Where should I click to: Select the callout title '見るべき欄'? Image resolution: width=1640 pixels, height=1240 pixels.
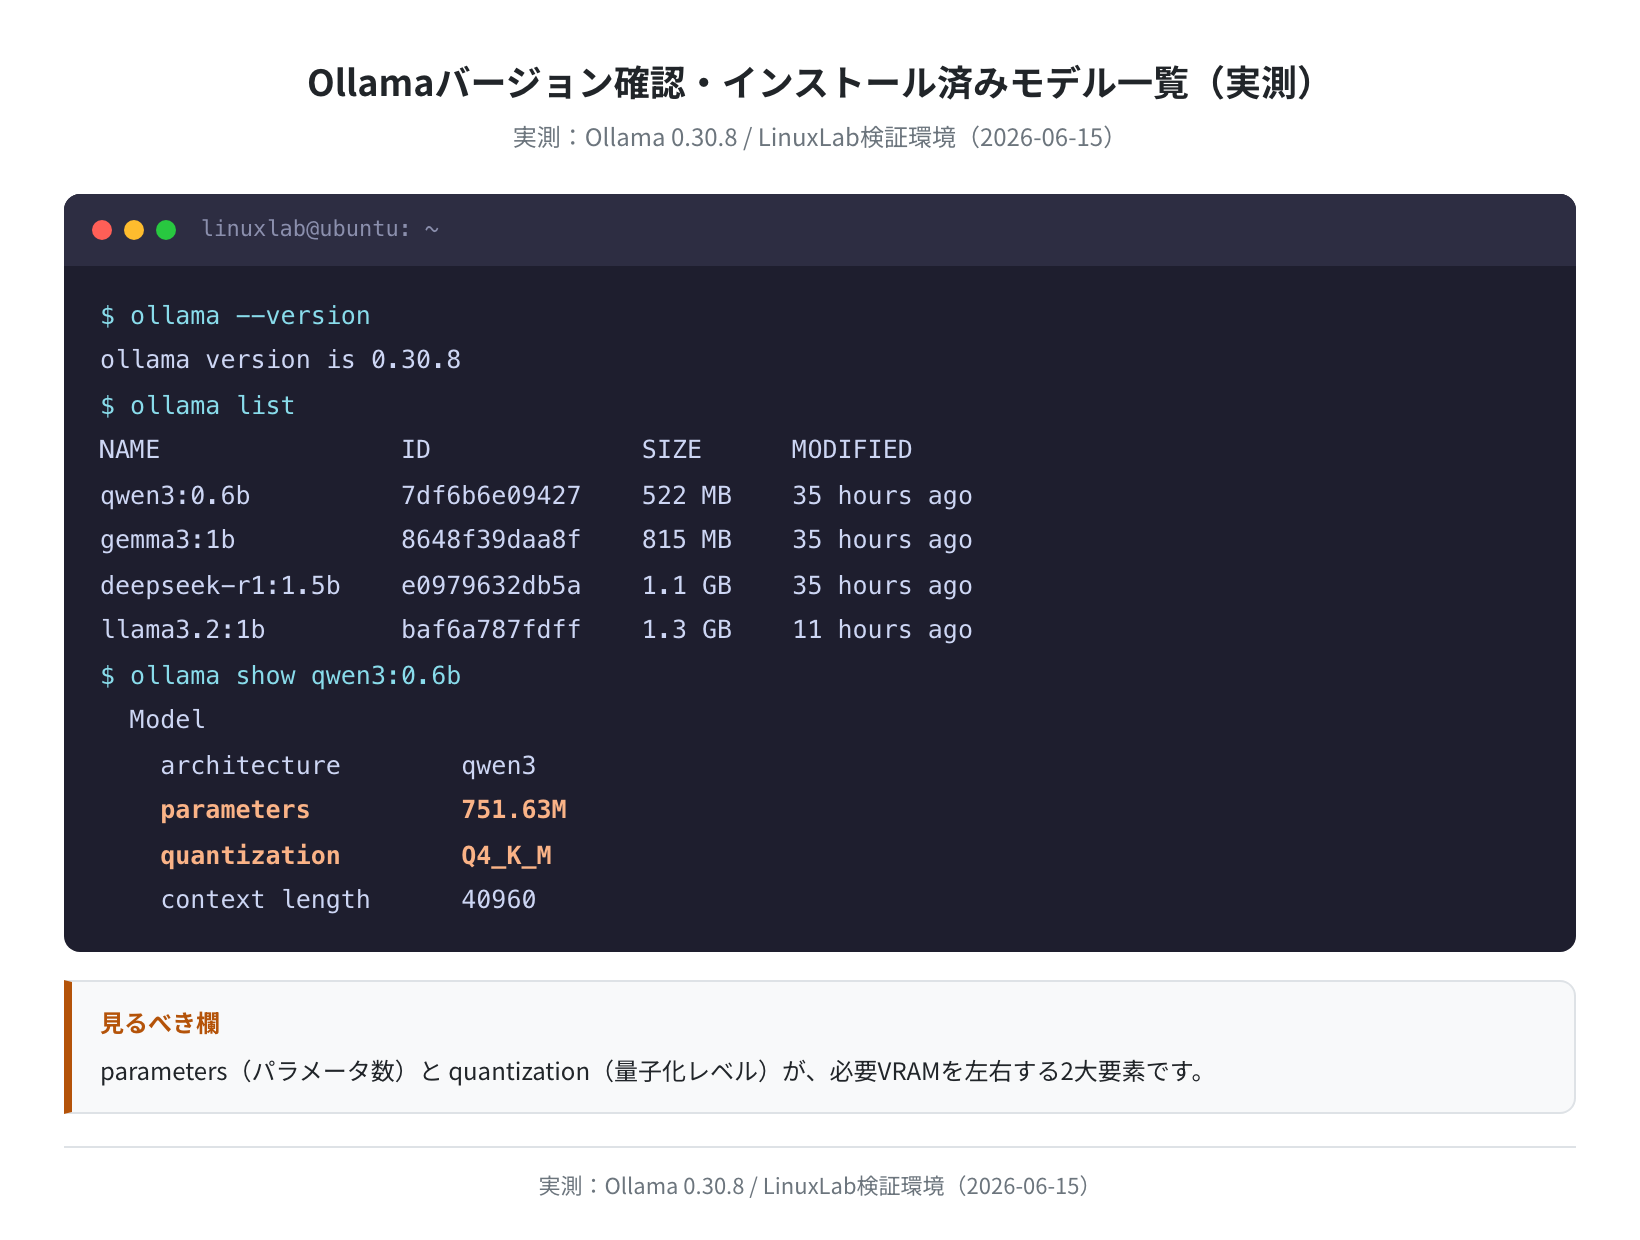(160, 1023)
